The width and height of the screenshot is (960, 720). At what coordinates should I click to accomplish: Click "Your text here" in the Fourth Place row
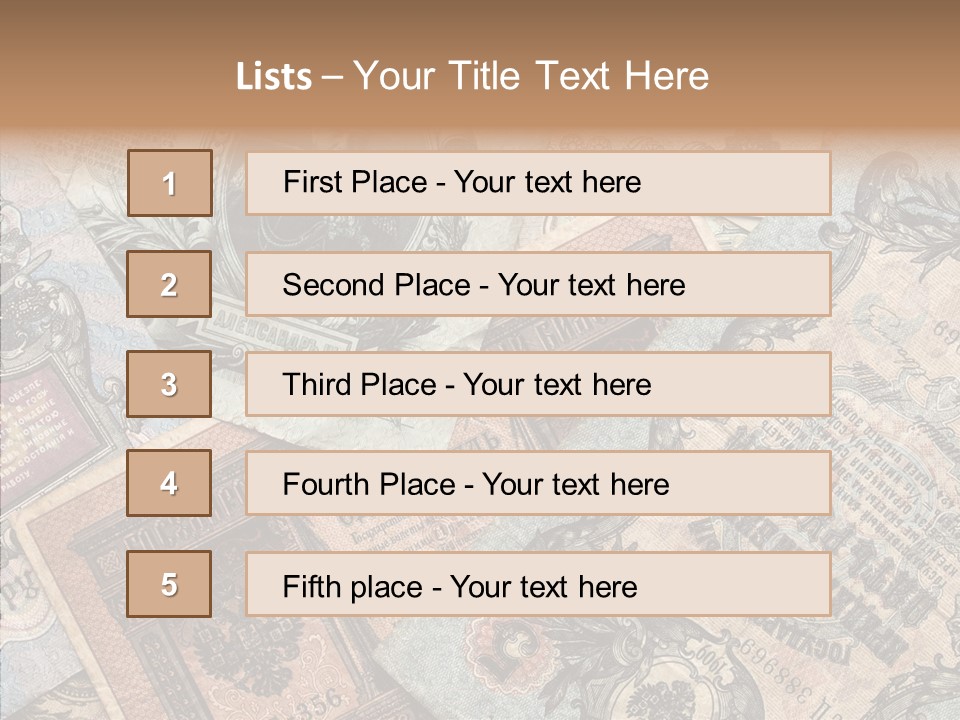(x=575, y=485)
